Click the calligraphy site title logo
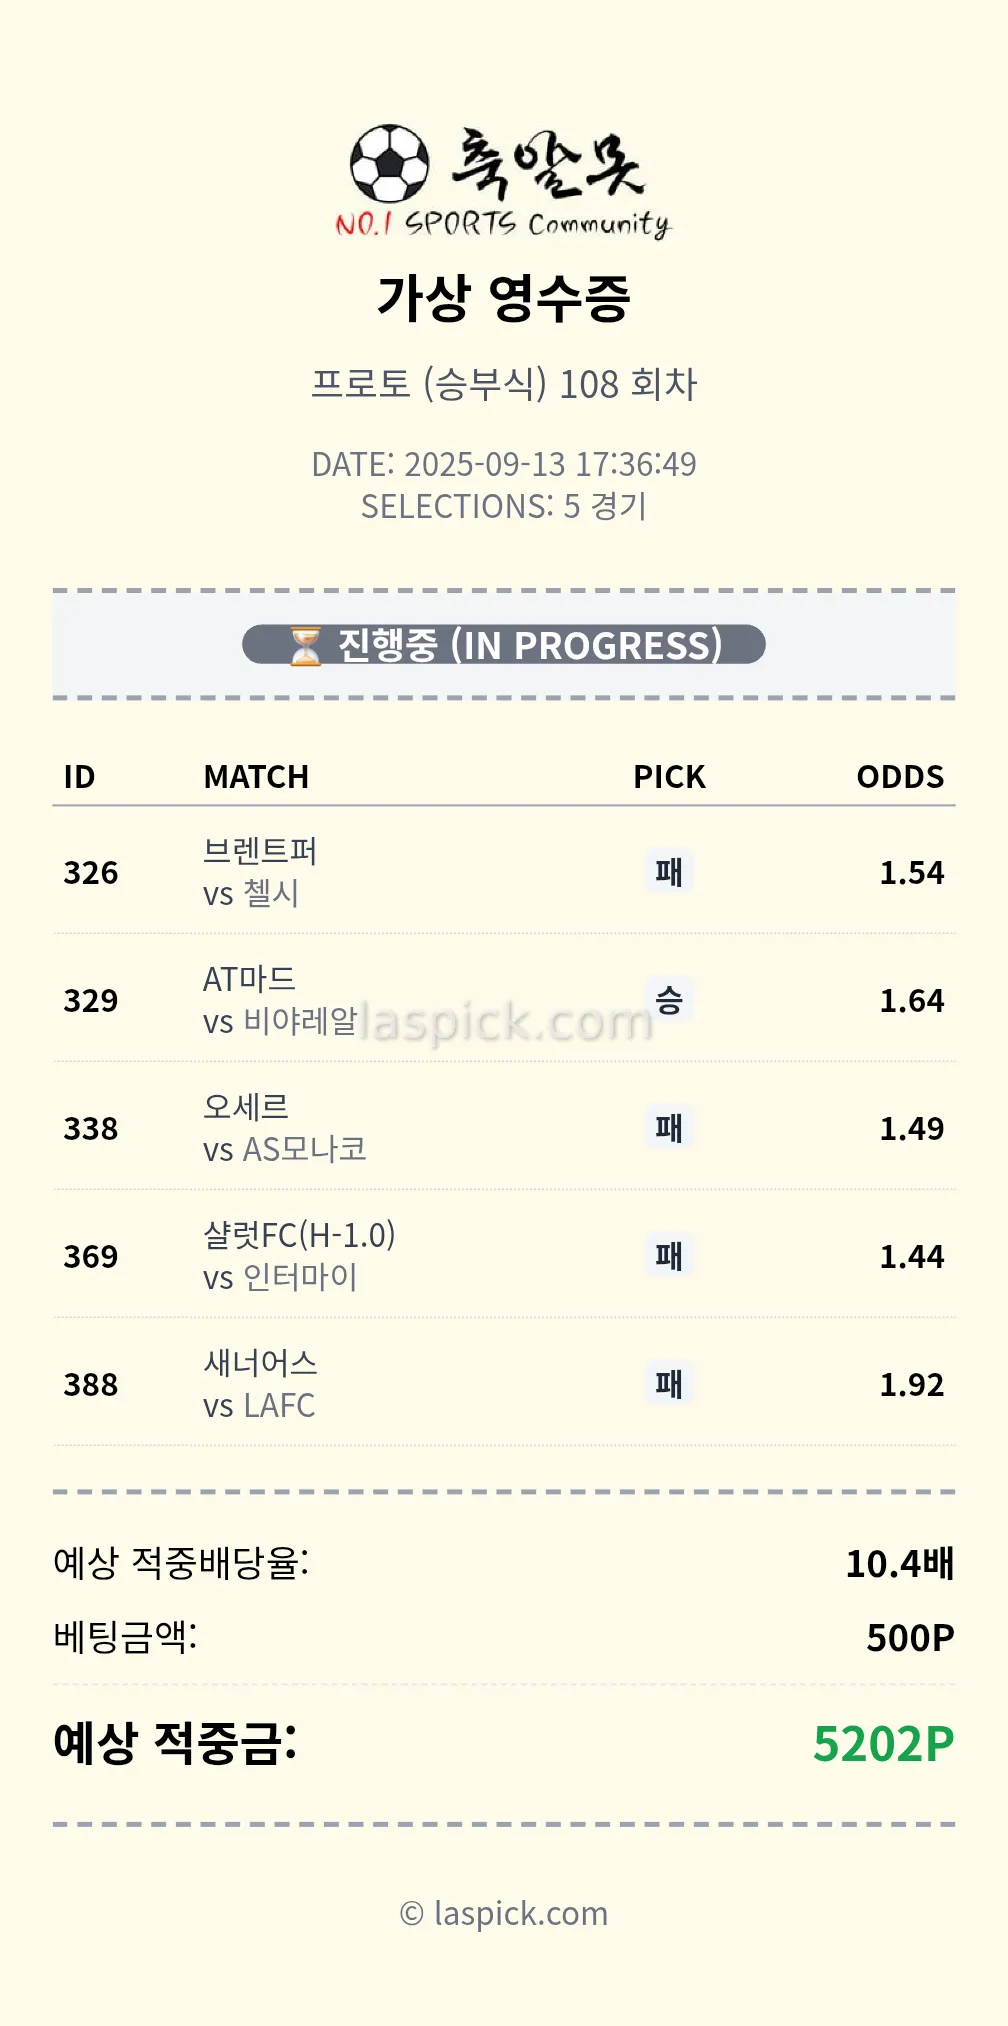Viewport: 1008px width, 2026px height. (x=548, y=163)
